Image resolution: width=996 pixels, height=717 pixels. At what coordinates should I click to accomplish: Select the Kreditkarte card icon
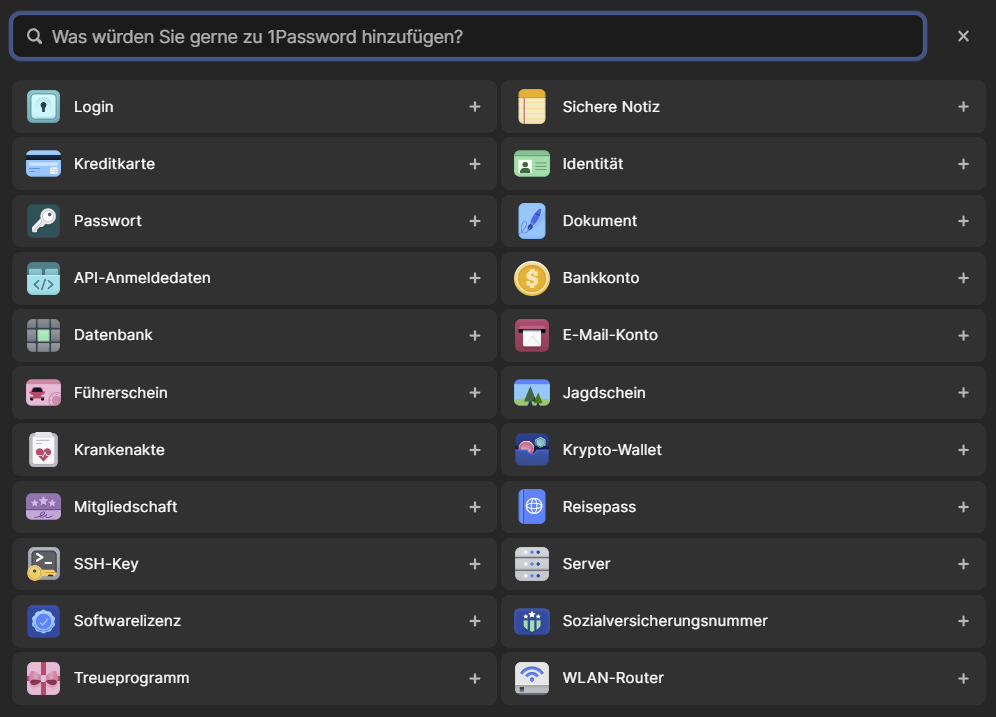tap(43, 164)
